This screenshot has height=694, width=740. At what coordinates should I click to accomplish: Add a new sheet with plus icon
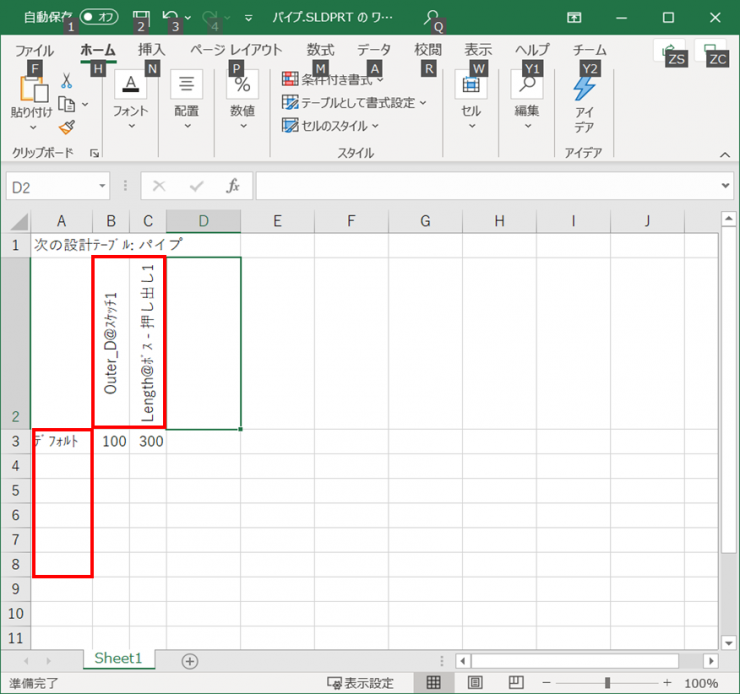coord(190,660)
